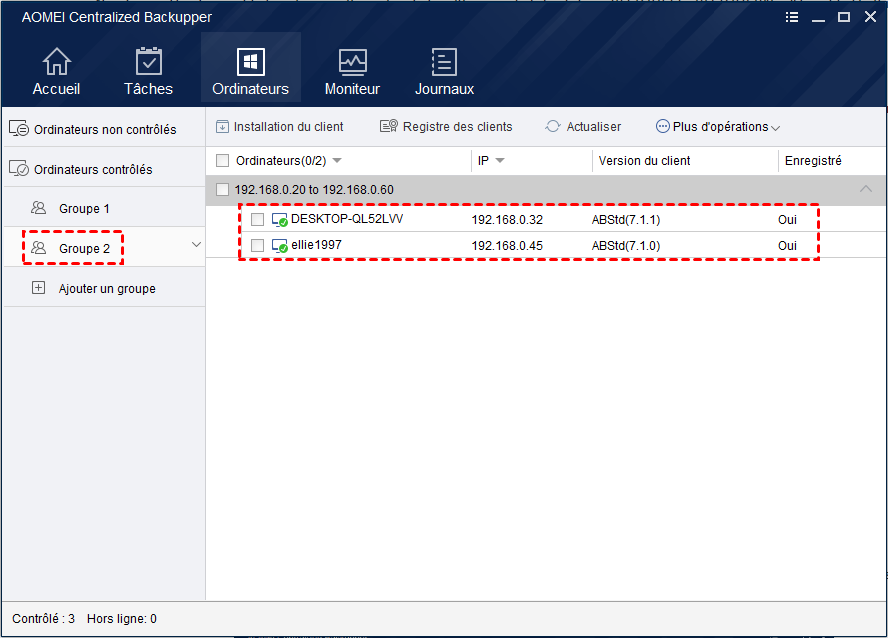
Task: Click Oui in the ellie1997 row
Action: click(787, 246)
